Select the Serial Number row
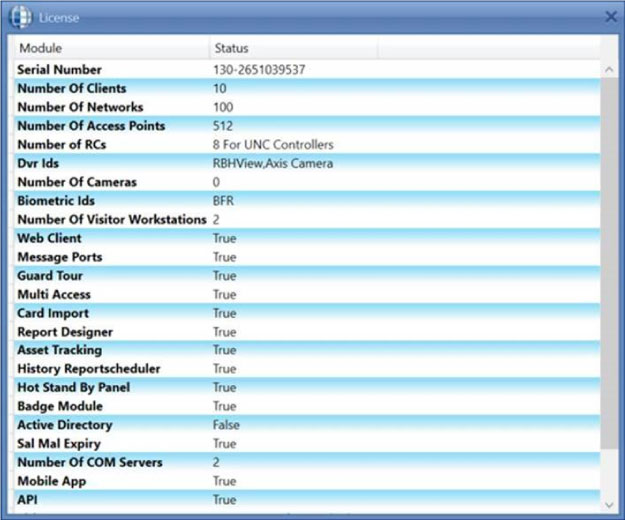This screenshot has width=625, height=520. click(60, 70)
